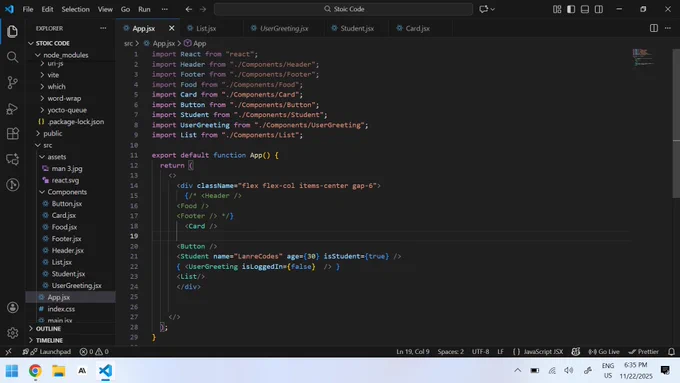Viewport: 680px width, 383px height.
Task: Open the overflow menu ellipsis in menu bar
Action: tap(164, 9)
